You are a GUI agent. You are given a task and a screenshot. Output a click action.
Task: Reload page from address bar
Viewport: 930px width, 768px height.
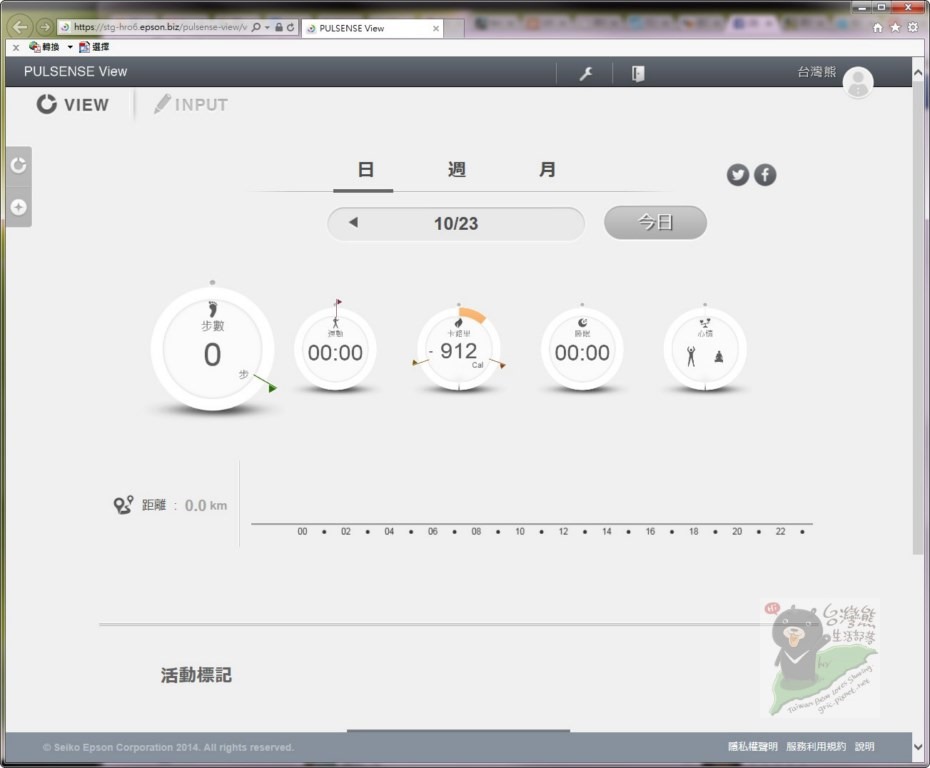pyautogui.click(x=291, y=27)
